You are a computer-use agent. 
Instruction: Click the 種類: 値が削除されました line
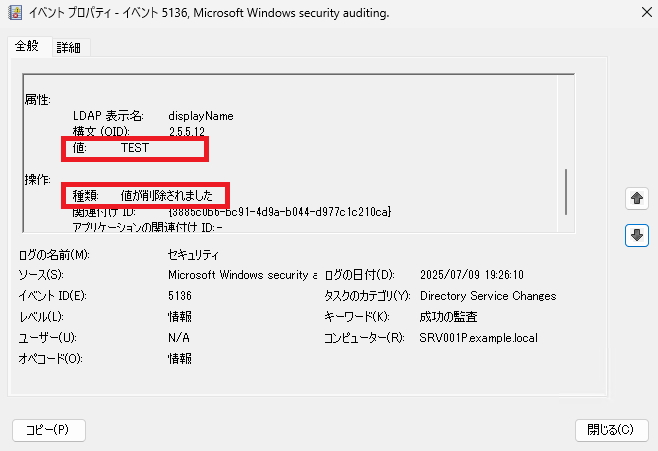coord(143,196)
